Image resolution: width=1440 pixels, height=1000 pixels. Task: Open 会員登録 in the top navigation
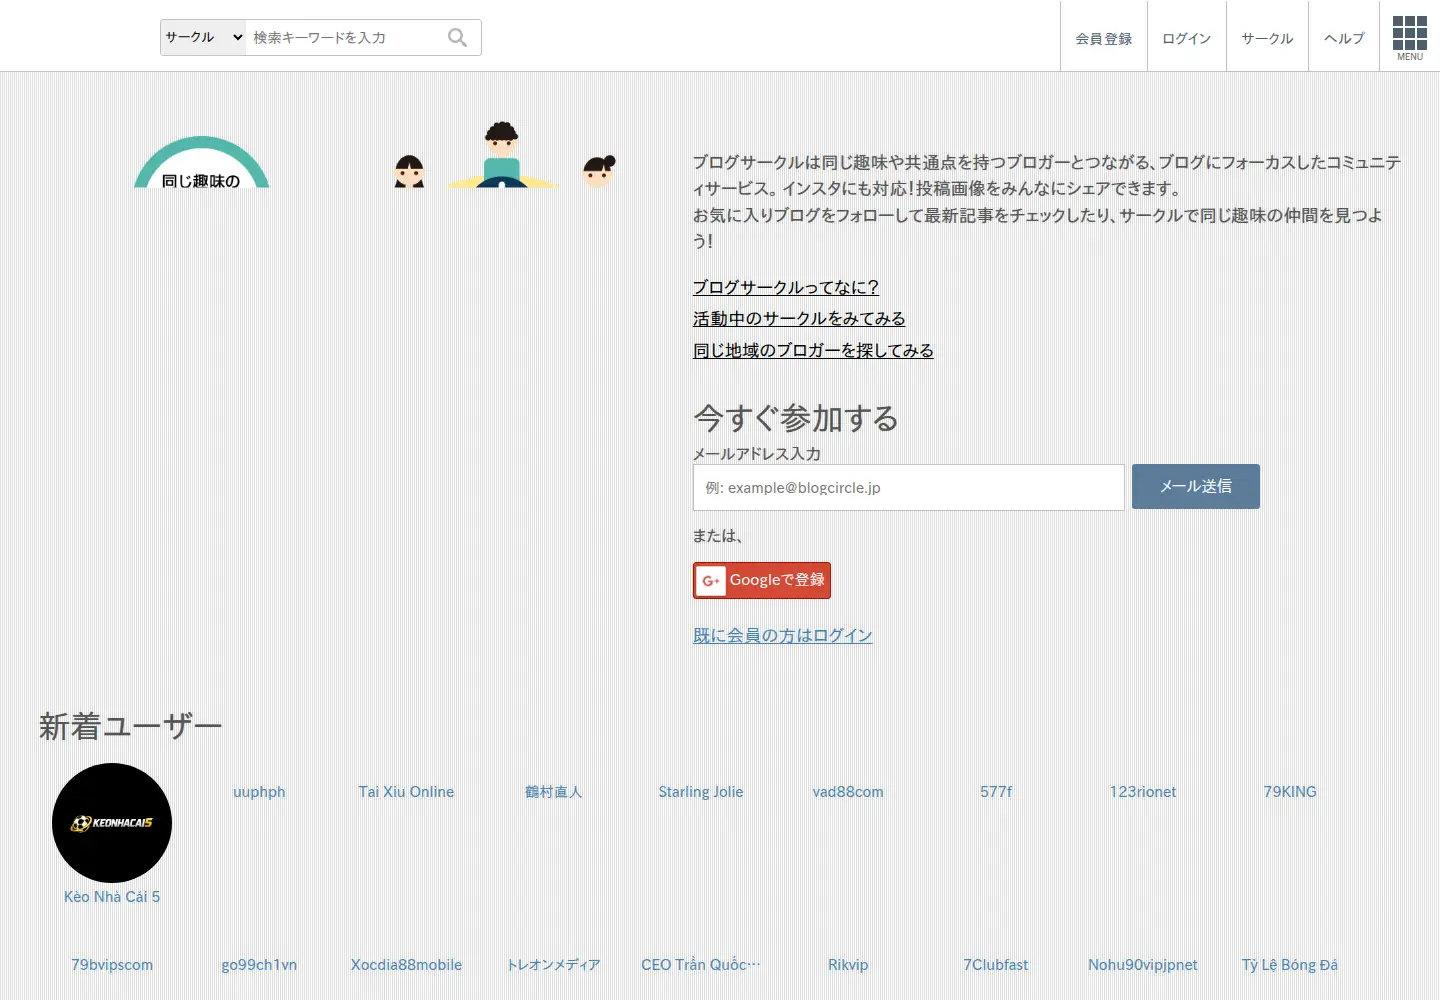pos(1104,39)
